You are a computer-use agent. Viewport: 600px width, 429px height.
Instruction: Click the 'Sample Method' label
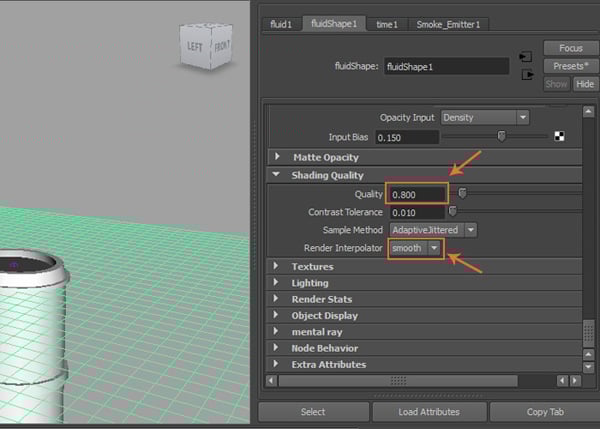tap(352, 230)
